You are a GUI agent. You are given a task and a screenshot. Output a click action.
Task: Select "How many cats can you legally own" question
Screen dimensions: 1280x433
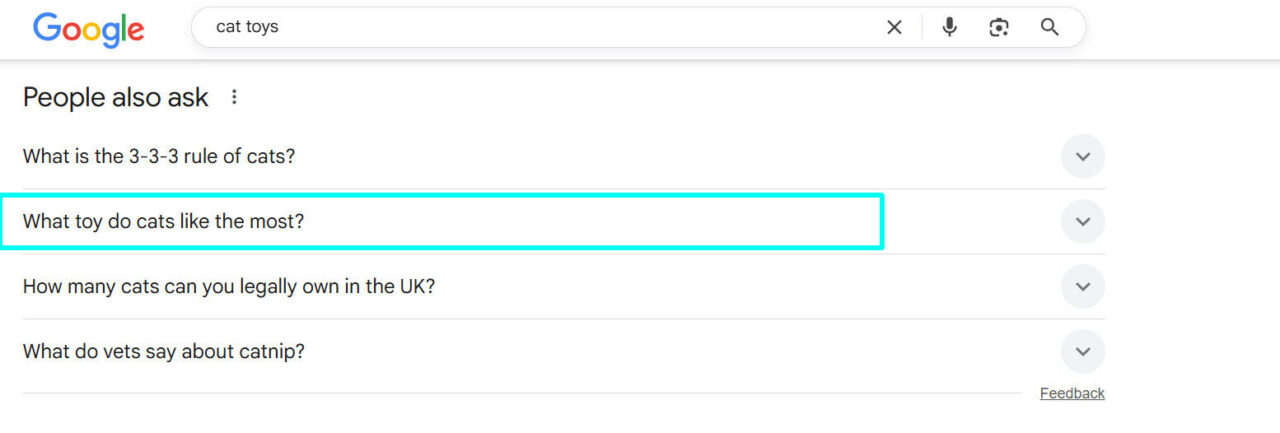(x=229, y=287)
